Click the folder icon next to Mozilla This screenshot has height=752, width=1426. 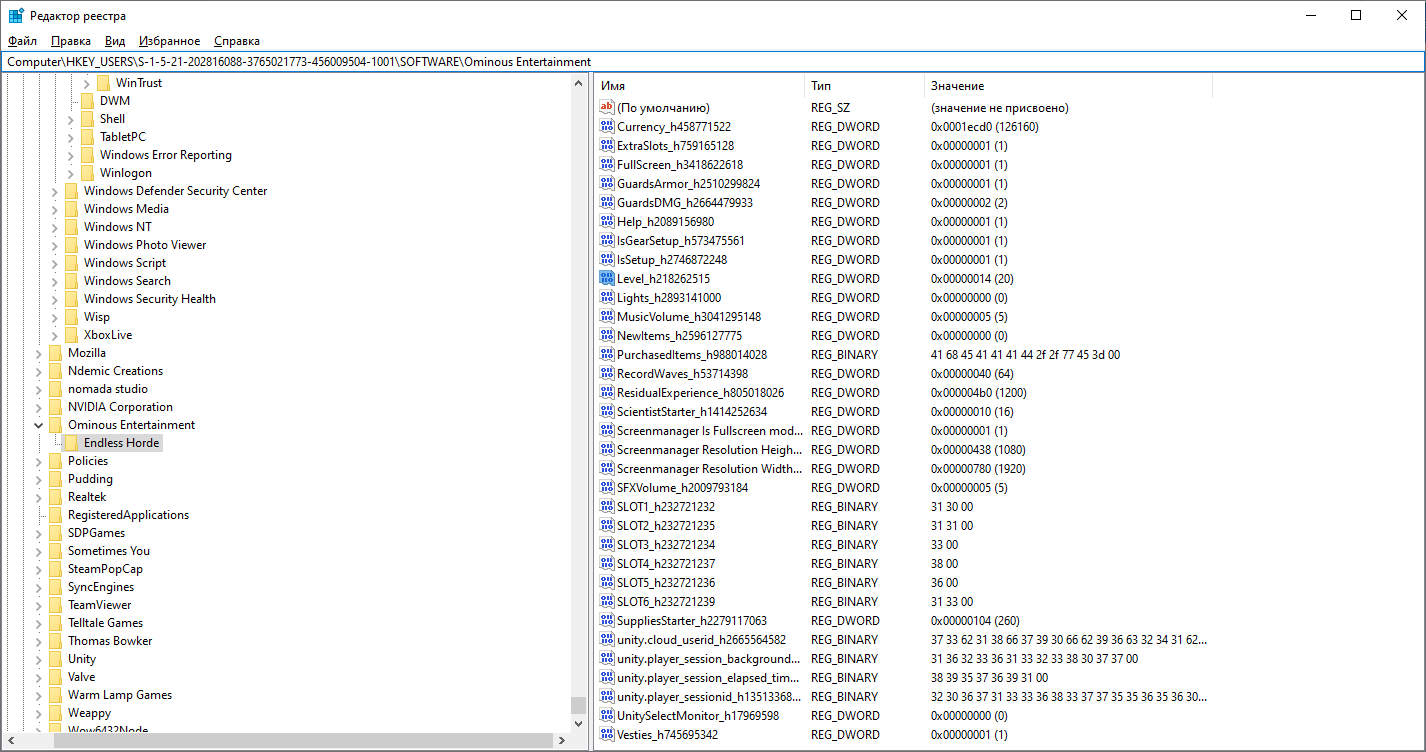(x=55, y=353)
